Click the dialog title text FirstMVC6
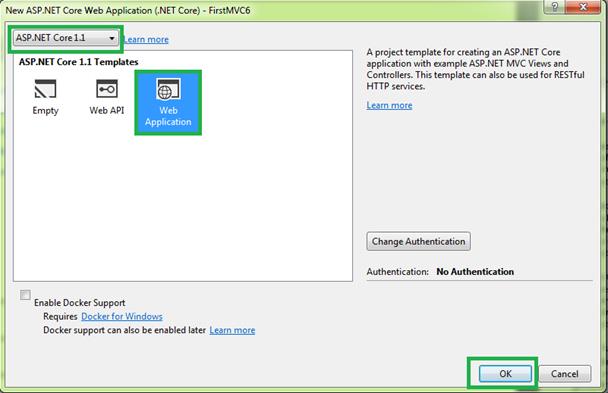This screenshot has height=393, width=608. tap(230, 10)
